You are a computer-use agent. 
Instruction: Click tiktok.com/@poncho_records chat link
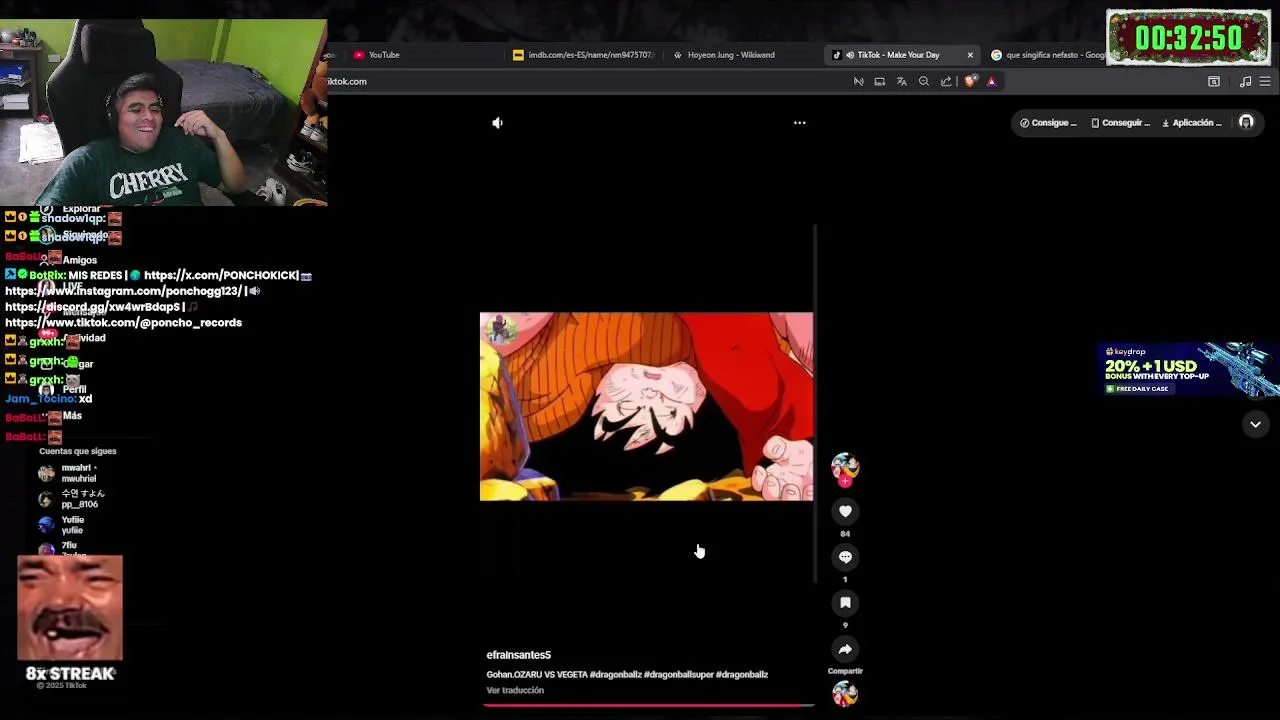[123, 323]
